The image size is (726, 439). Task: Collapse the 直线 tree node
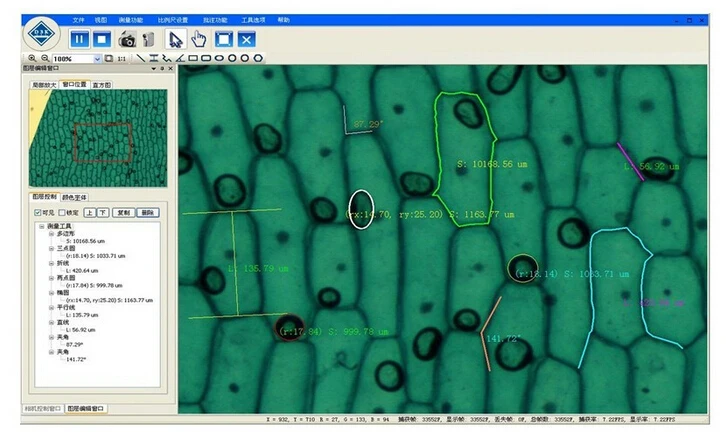point(51,323)
